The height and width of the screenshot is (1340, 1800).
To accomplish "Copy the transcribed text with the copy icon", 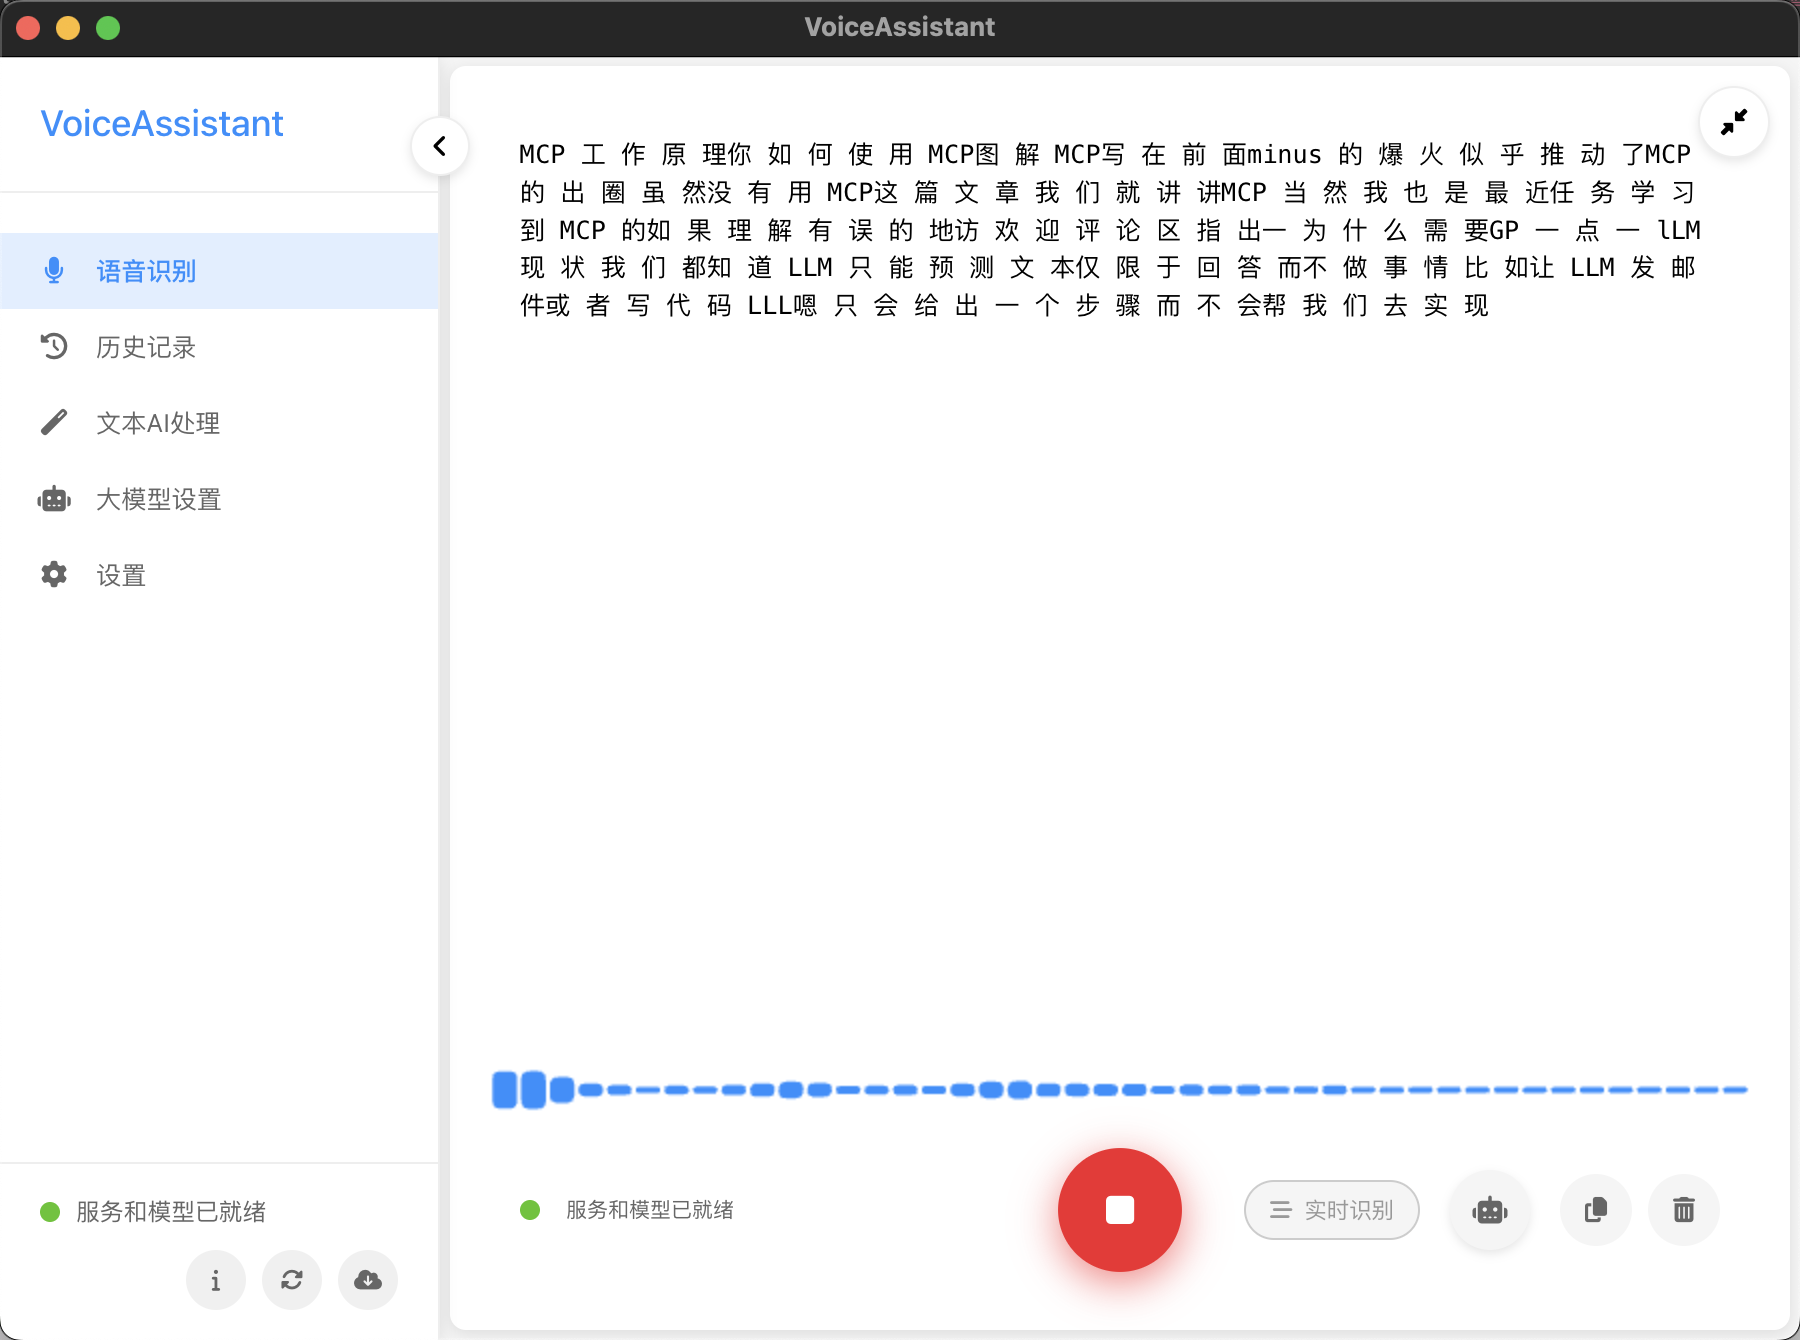I will point(1595,1210).
